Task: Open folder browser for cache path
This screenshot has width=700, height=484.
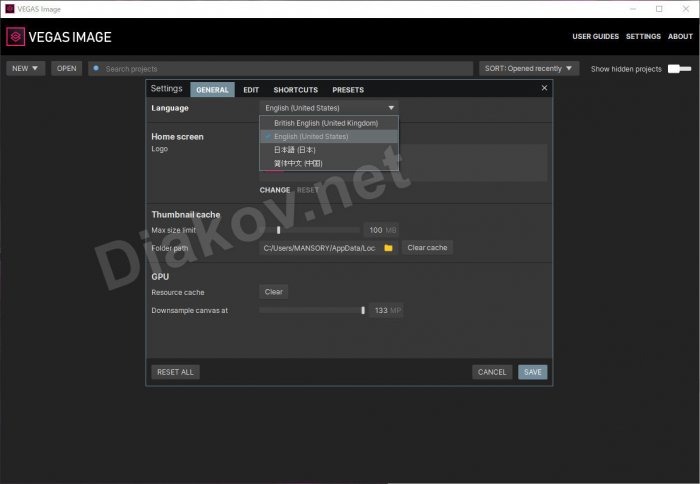Action: (388, 248)
